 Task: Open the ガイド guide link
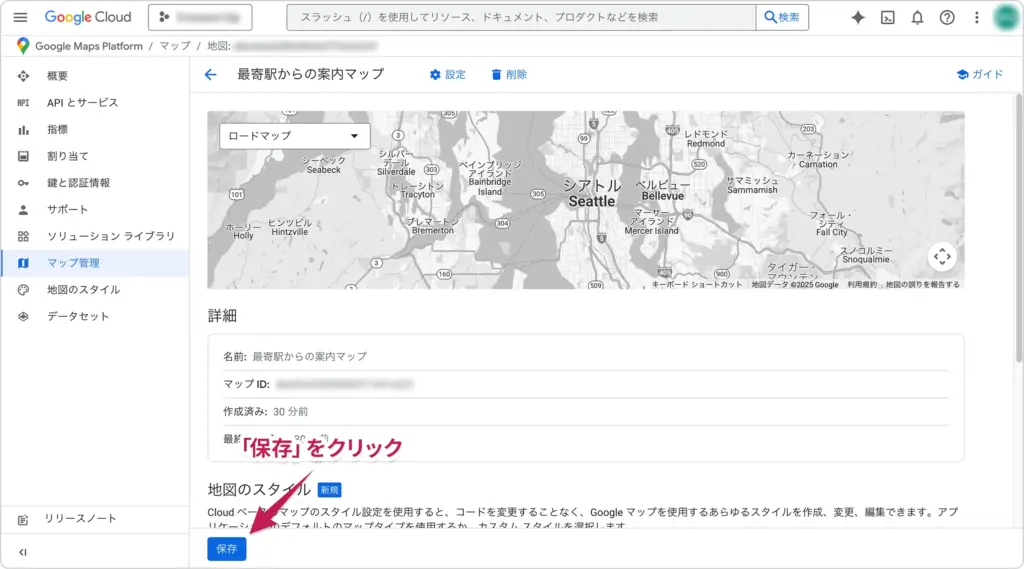pyautogui.click(x=980, y=74)
